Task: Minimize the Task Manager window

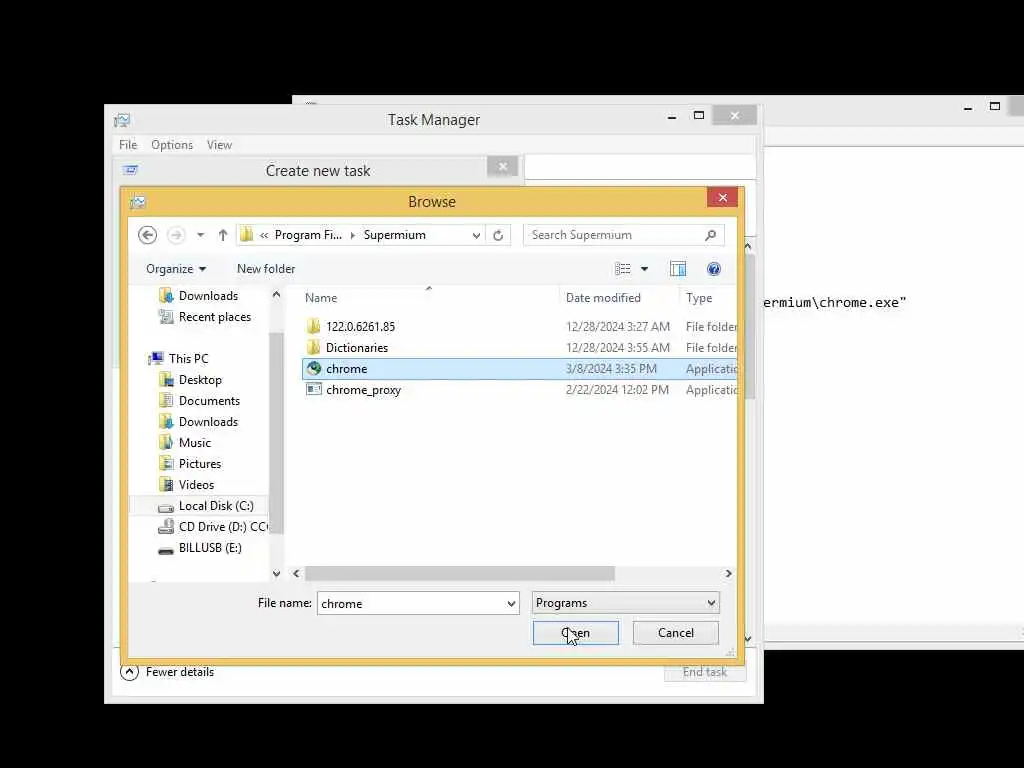Action: coord(672,116)
